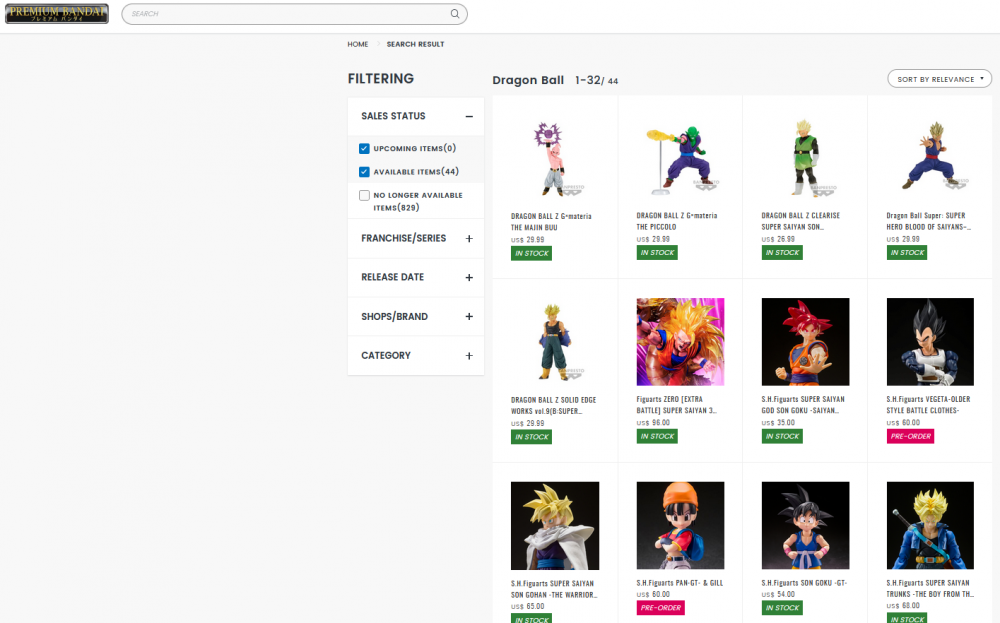Open the Pan-GT- & Gill figure image
This screenshot has width=1000, height=623.
pos(680,525)
